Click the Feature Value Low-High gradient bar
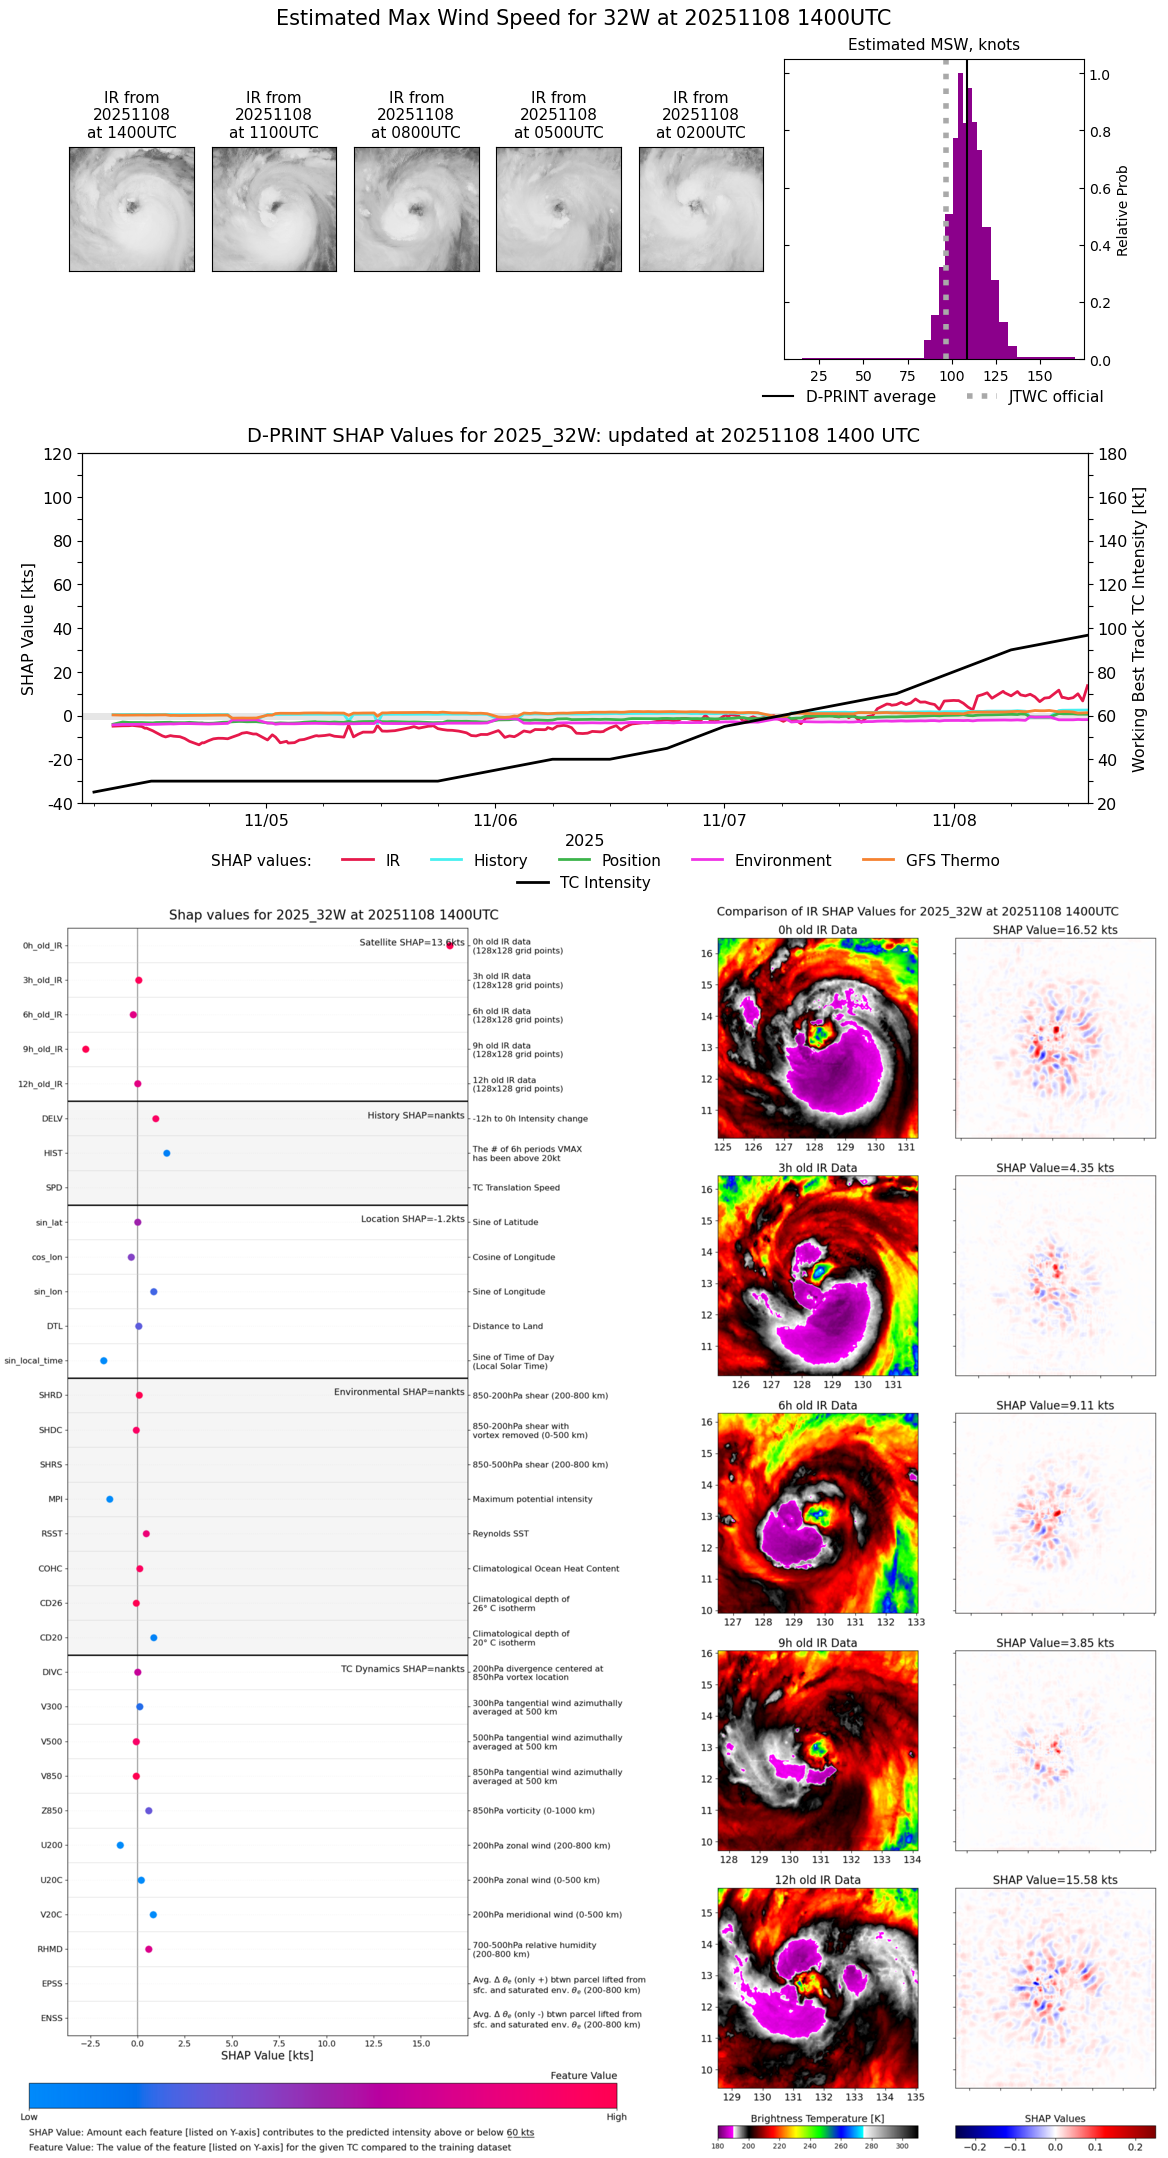1168x2158 pixels. point(323,2095)
